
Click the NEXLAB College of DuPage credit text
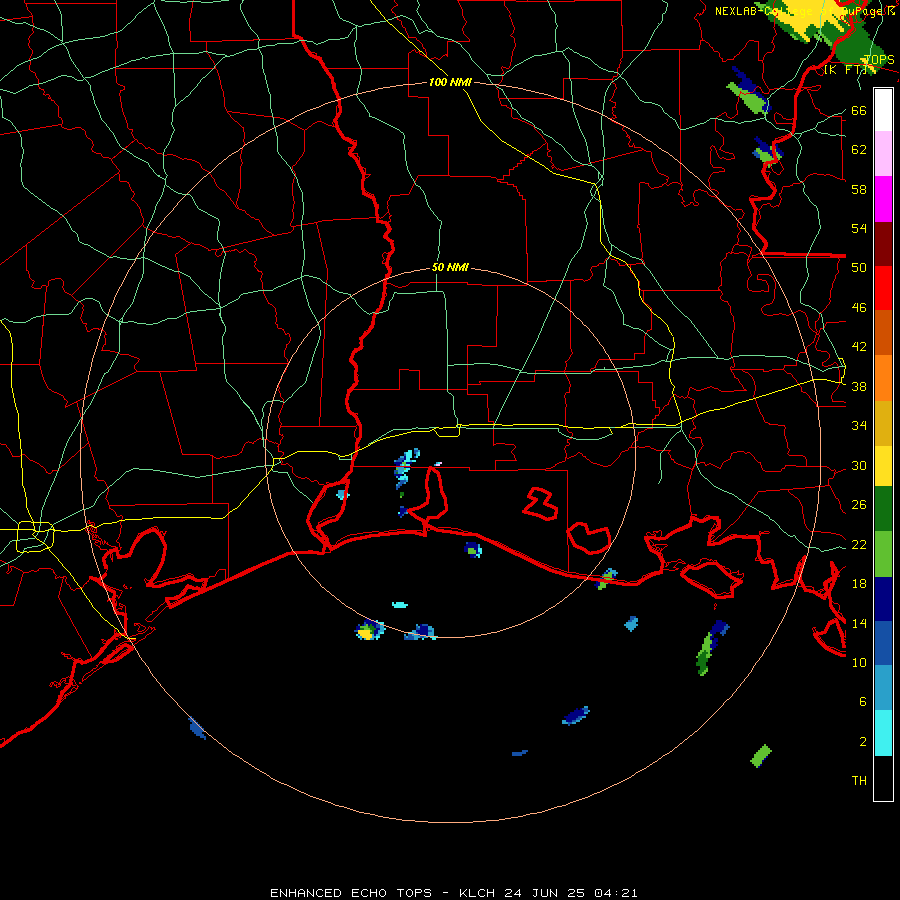click(805, 11)
